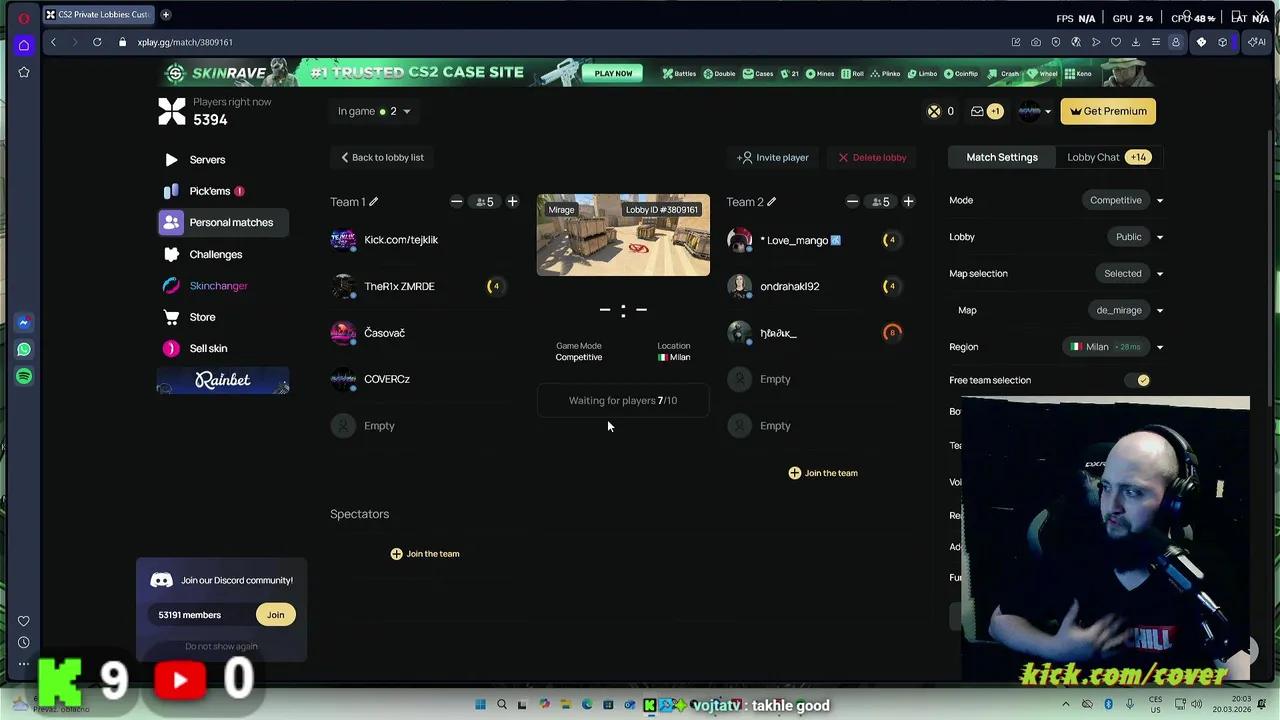Toggle Free team selection switch
The width and height of the screenshot is (1280, 720).
tap(1136, 380)
